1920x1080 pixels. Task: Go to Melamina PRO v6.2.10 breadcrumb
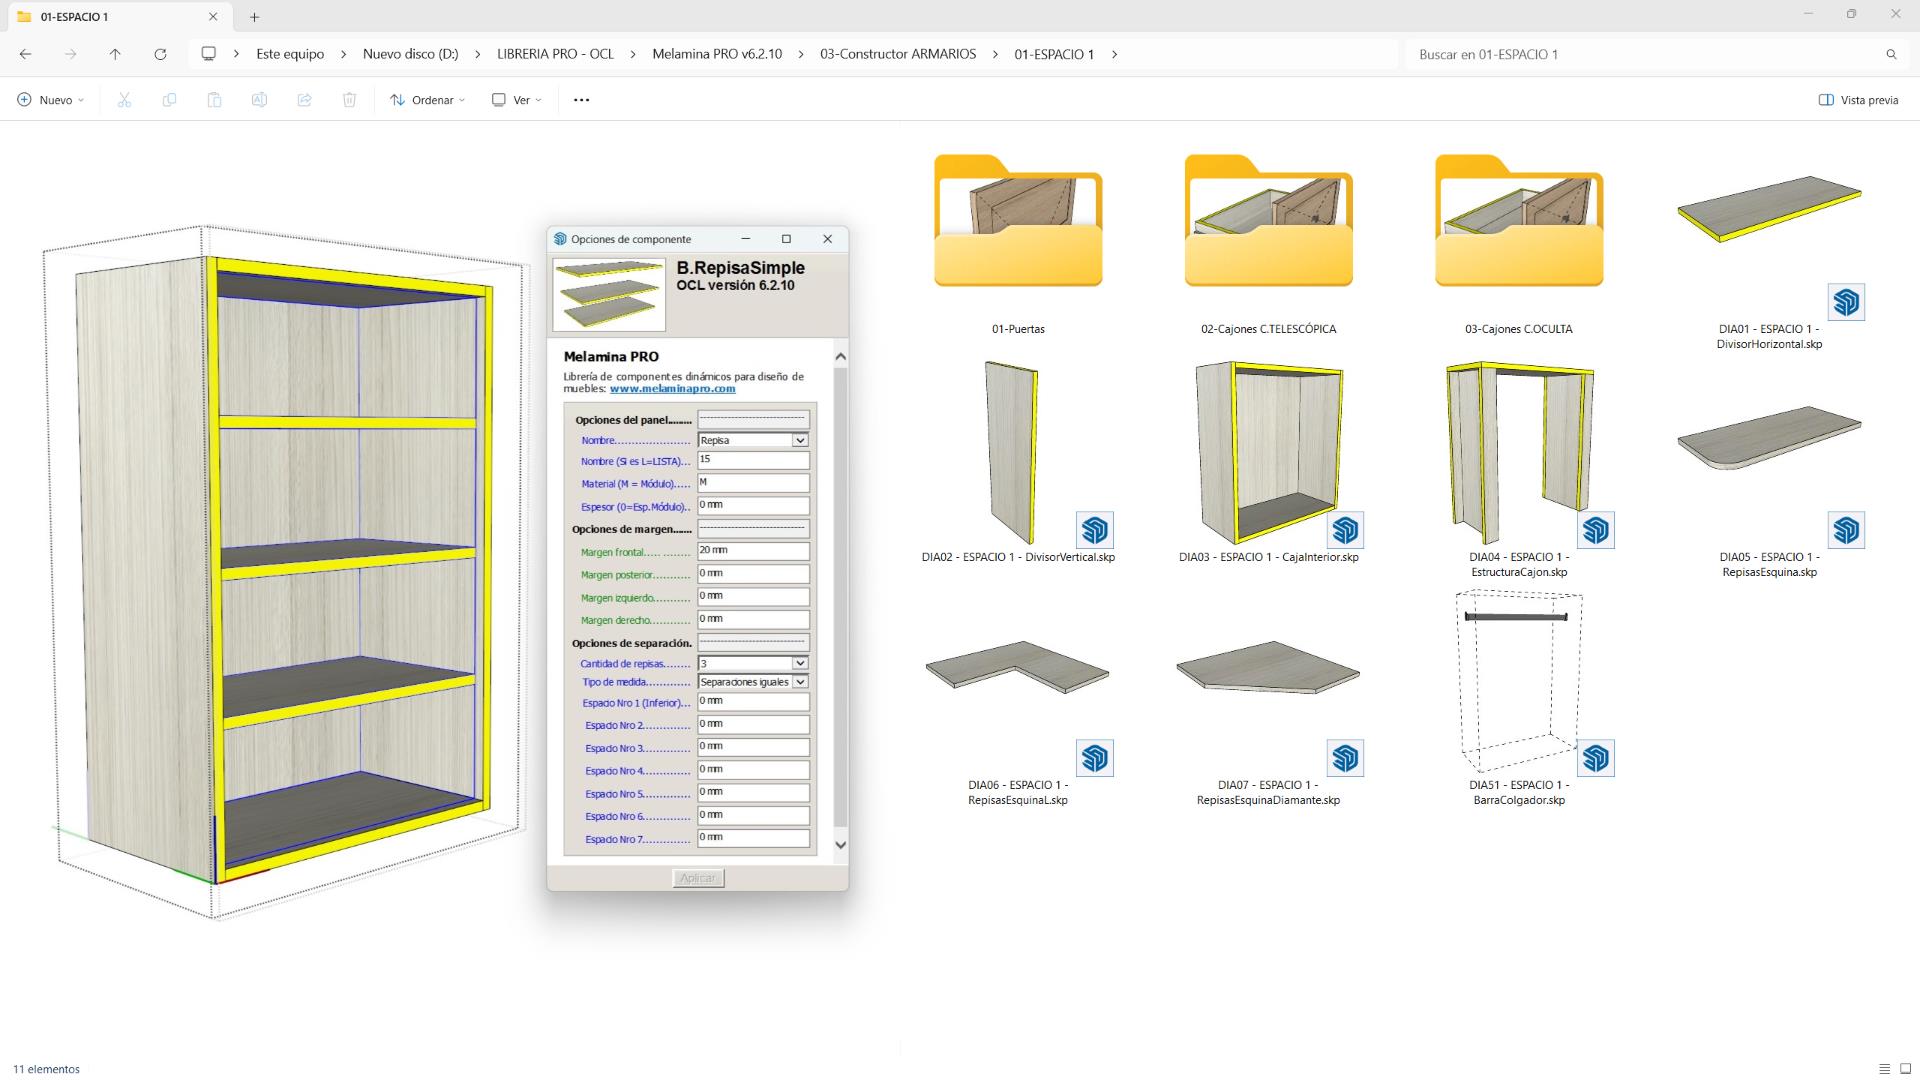click(x=717, y=54)
